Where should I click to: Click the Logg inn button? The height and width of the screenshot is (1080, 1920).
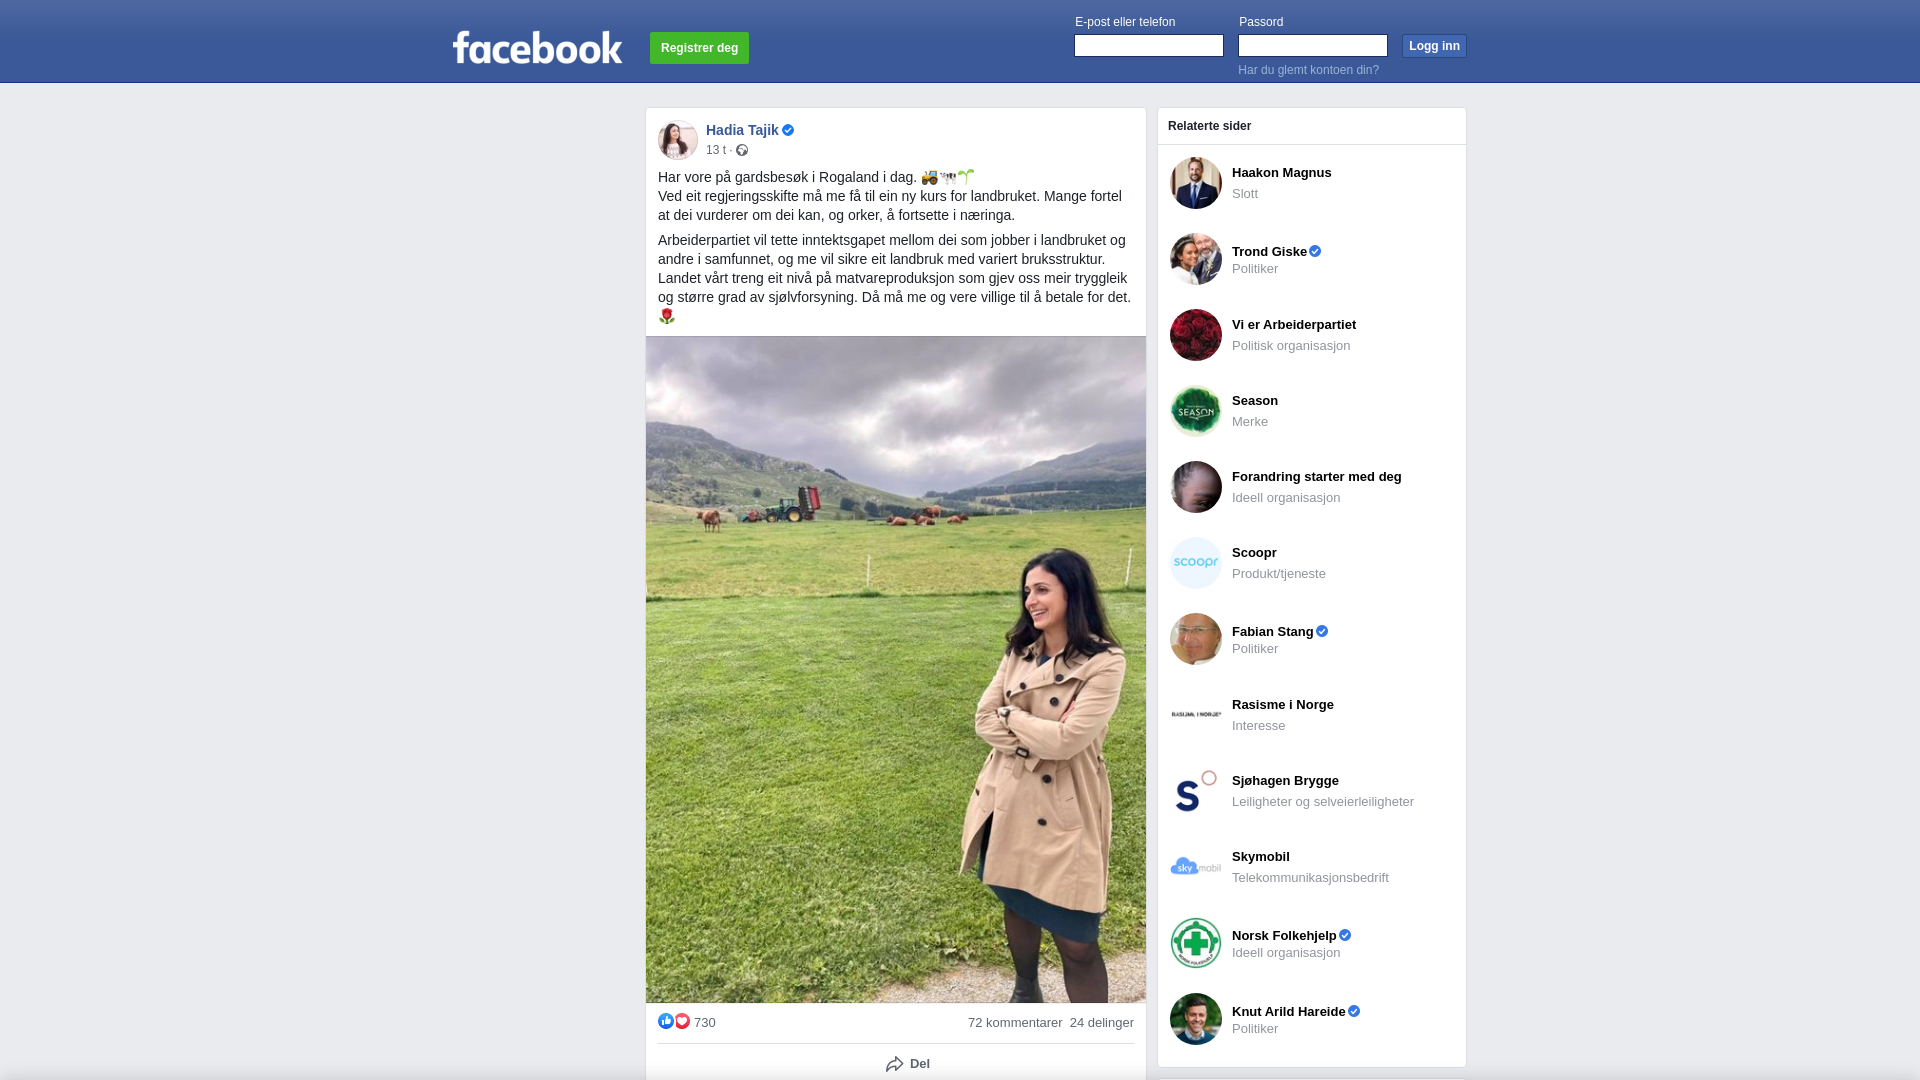[x=1434, y=46]
